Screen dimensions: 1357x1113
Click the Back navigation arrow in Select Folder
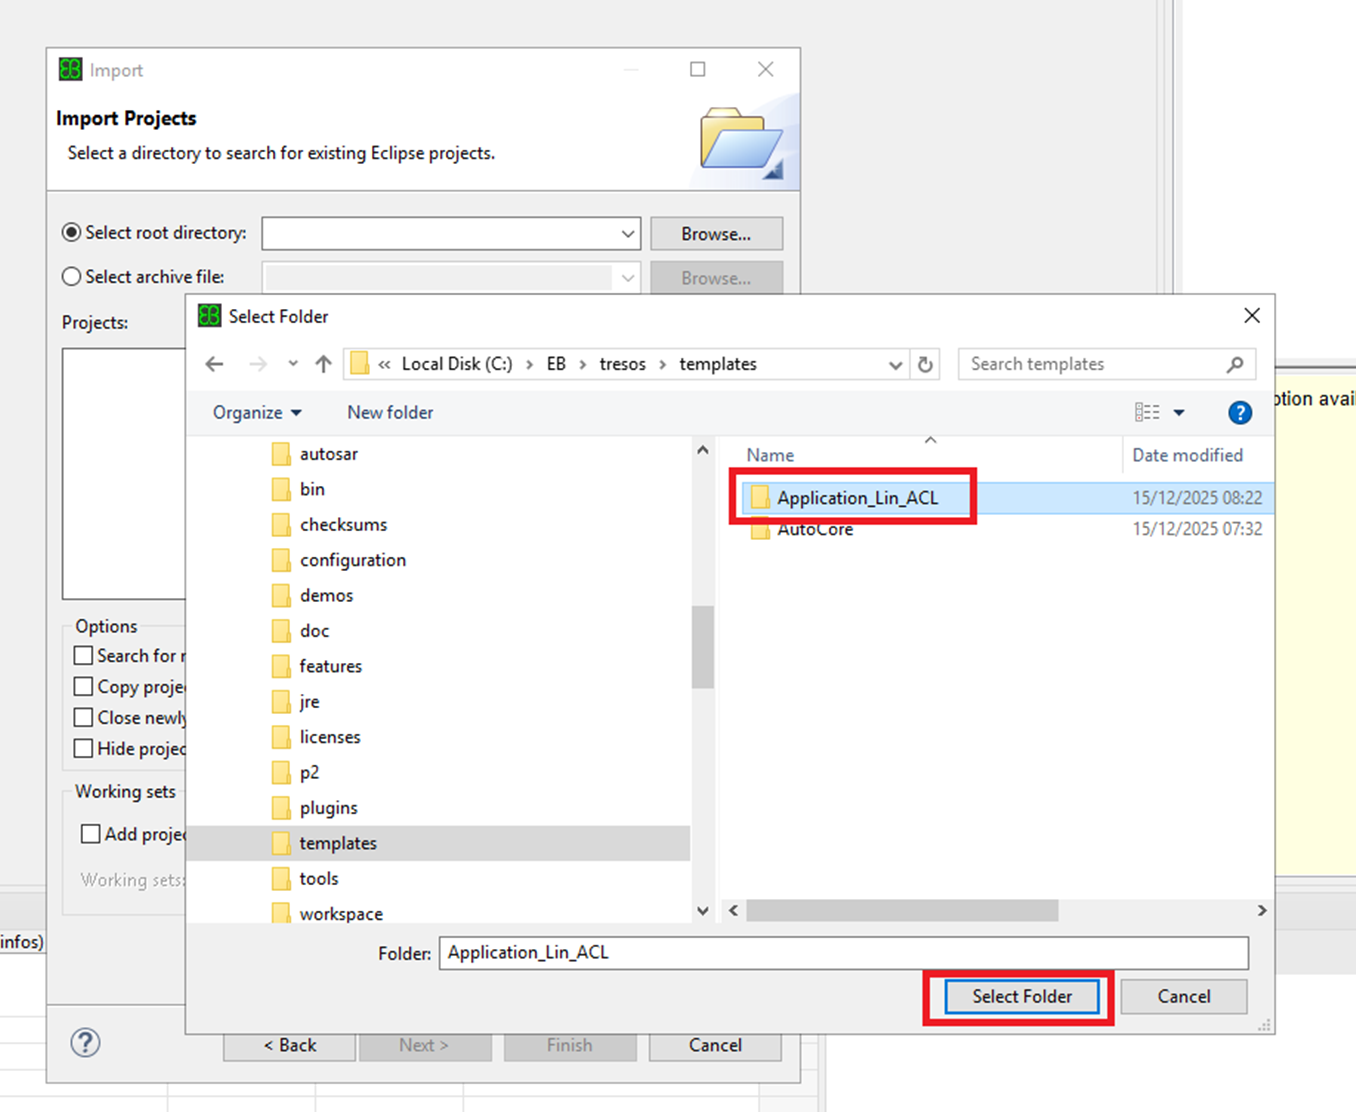click(214, 364)
